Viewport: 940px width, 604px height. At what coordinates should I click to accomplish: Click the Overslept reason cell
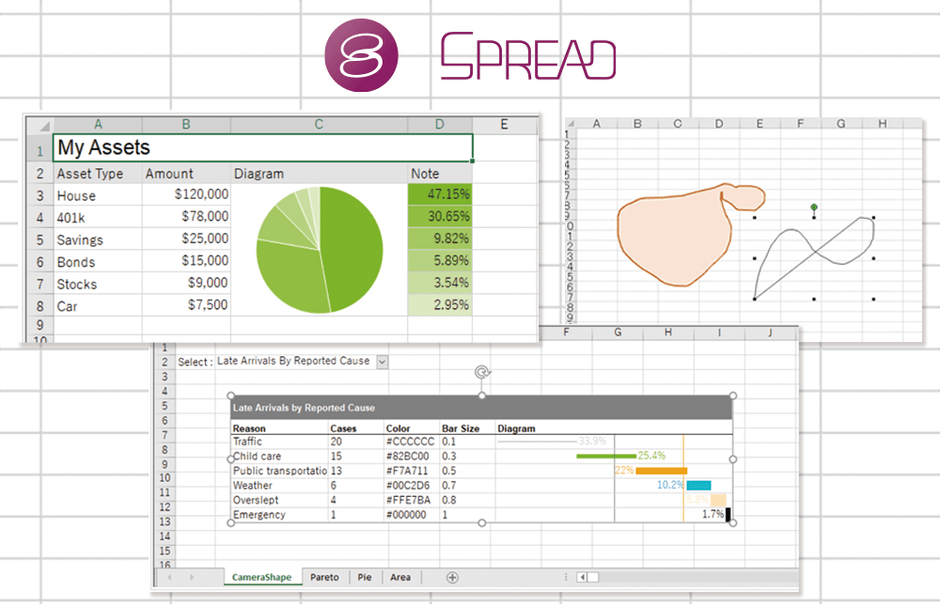(279, 500)
